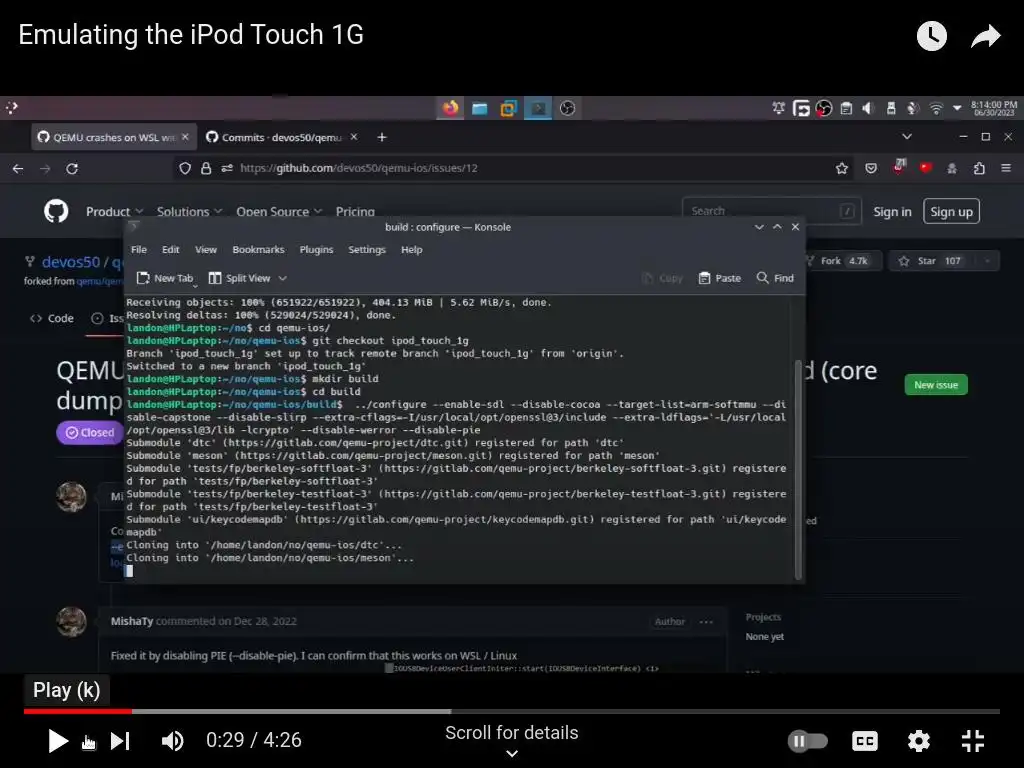Viewport: 1024px width, 768px height.
Task: Exit full screen mode
Action: point(973,741)
